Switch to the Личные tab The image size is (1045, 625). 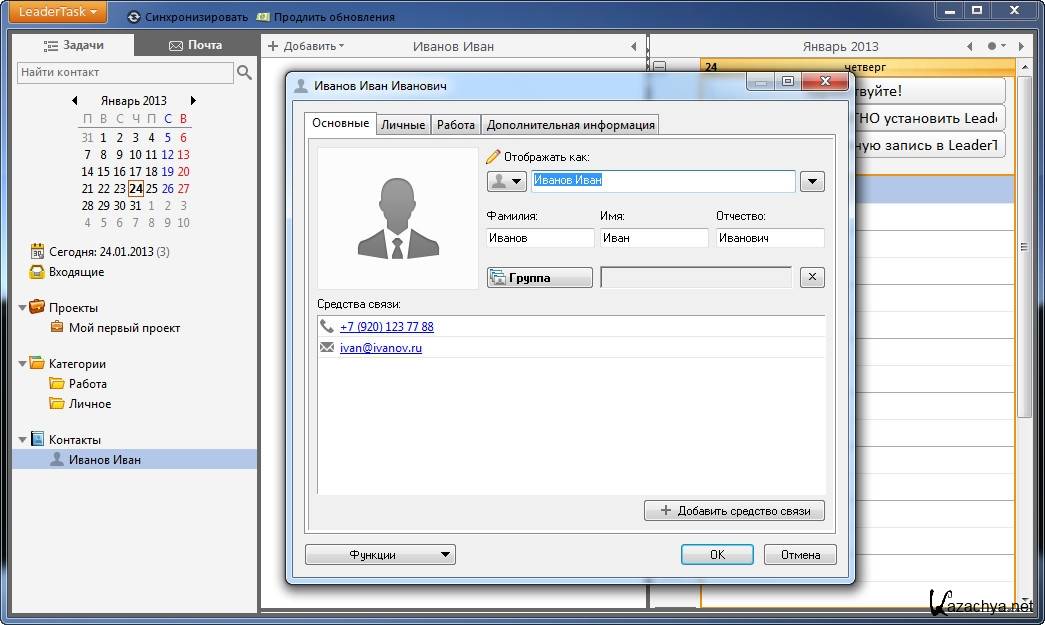coord(403,125)
